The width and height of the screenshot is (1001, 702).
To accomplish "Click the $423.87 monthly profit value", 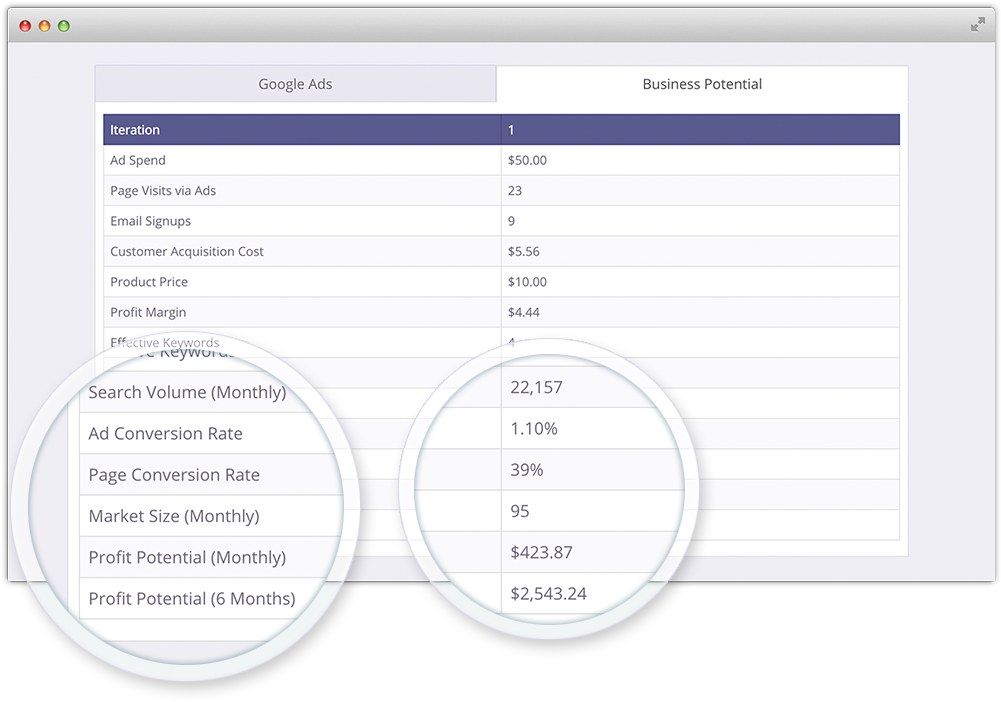I will coord(541,552).
